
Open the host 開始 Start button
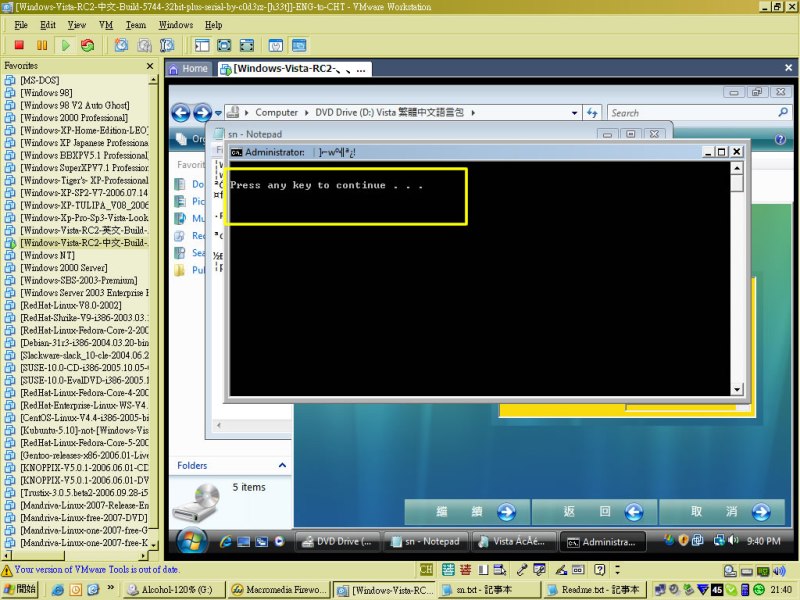pyautogui.click(x=19, y=589)
